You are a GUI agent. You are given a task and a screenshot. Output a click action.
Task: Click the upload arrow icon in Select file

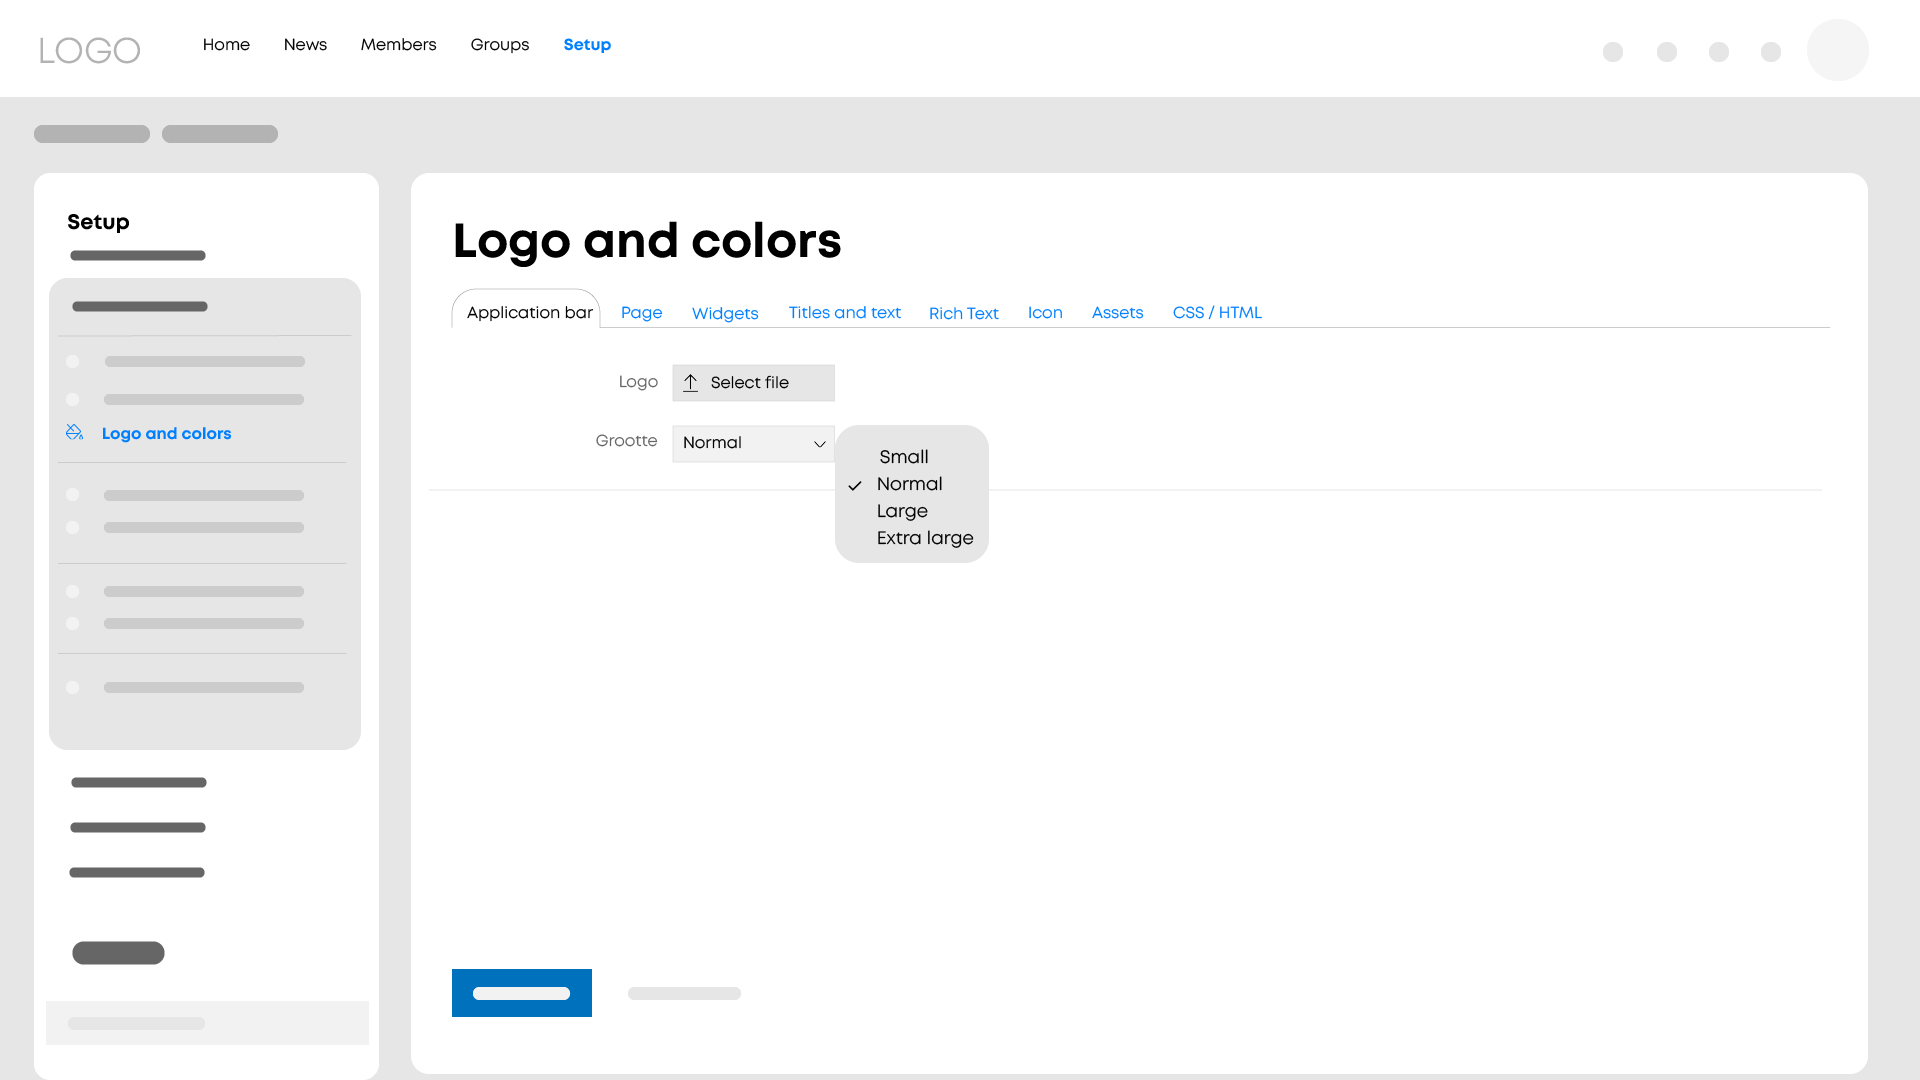pyautogui.click(x=690, y=383)
